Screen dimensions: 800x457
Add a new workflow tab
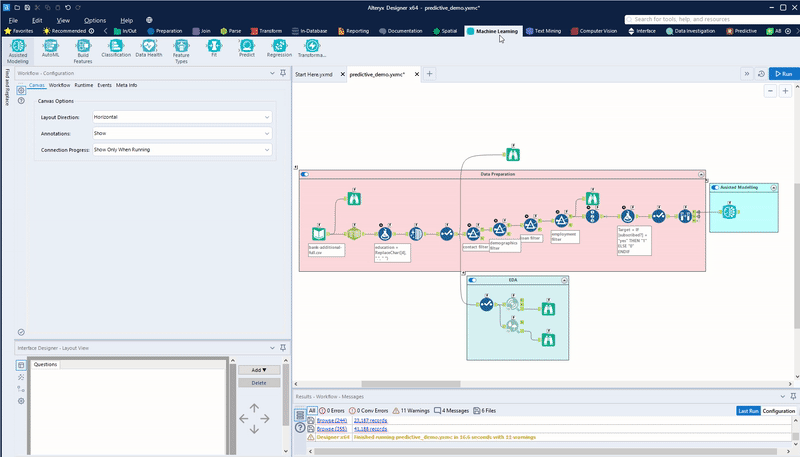[x=430, y=74]
